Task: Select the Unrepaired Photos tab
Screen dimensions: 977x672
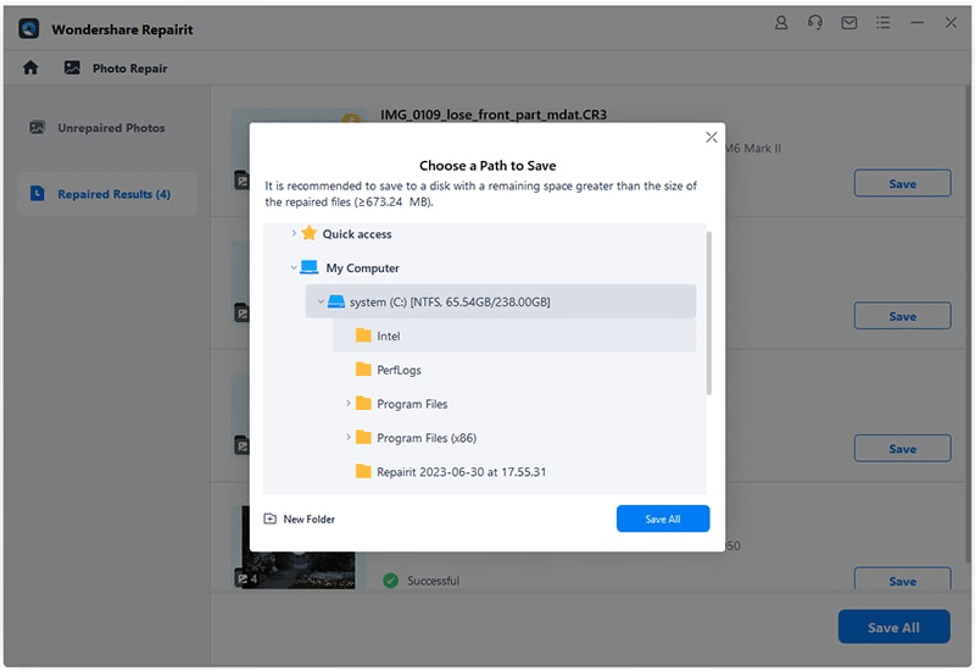Action: (x=110, y=128)
